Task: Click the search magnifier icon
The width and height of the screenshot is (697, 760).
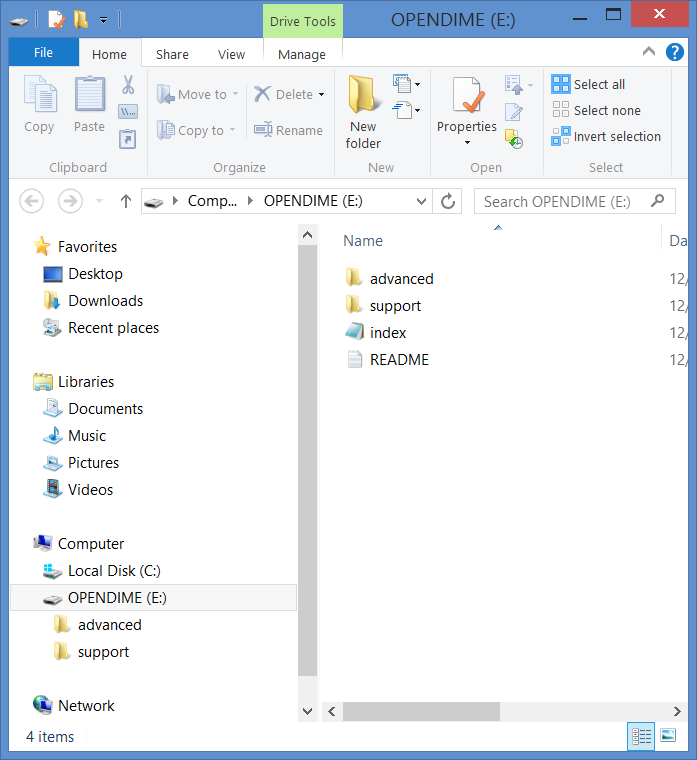Action: [x=657, y=200]
